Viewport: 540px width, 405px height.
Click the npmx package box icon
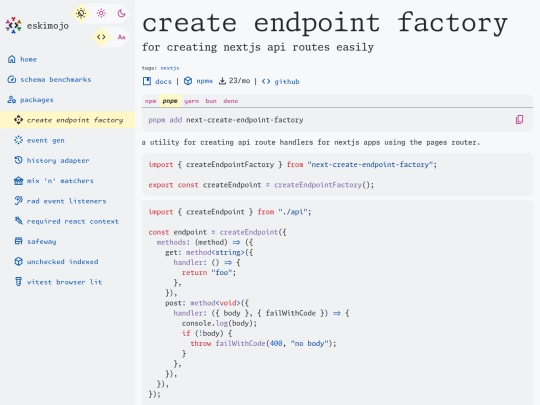188,81
